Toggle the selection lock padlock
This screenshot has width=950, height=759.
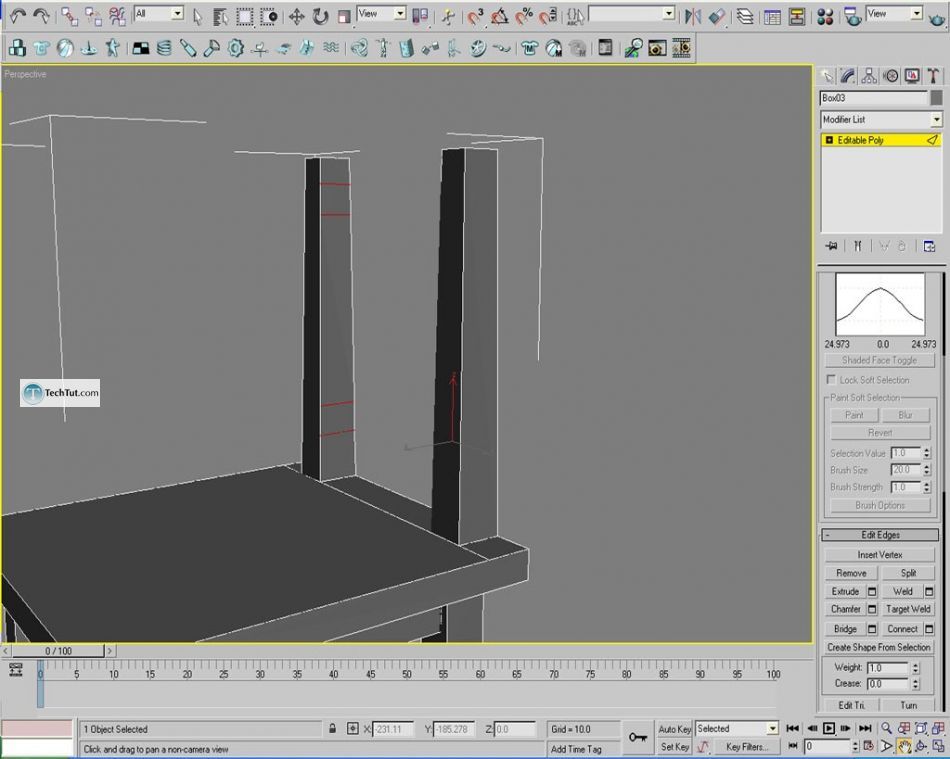[331, 729]
